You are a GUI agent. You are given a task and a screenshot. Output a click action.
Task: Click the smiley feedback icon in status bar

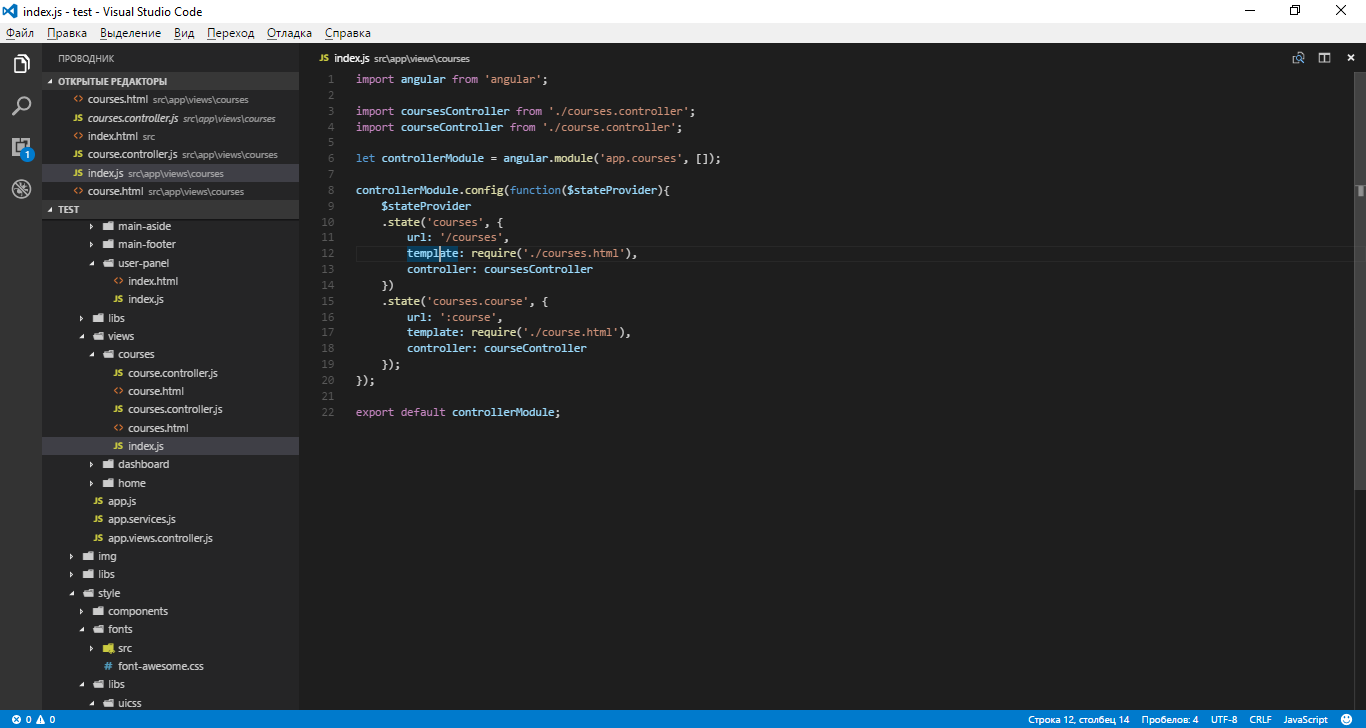[1346, 720]
